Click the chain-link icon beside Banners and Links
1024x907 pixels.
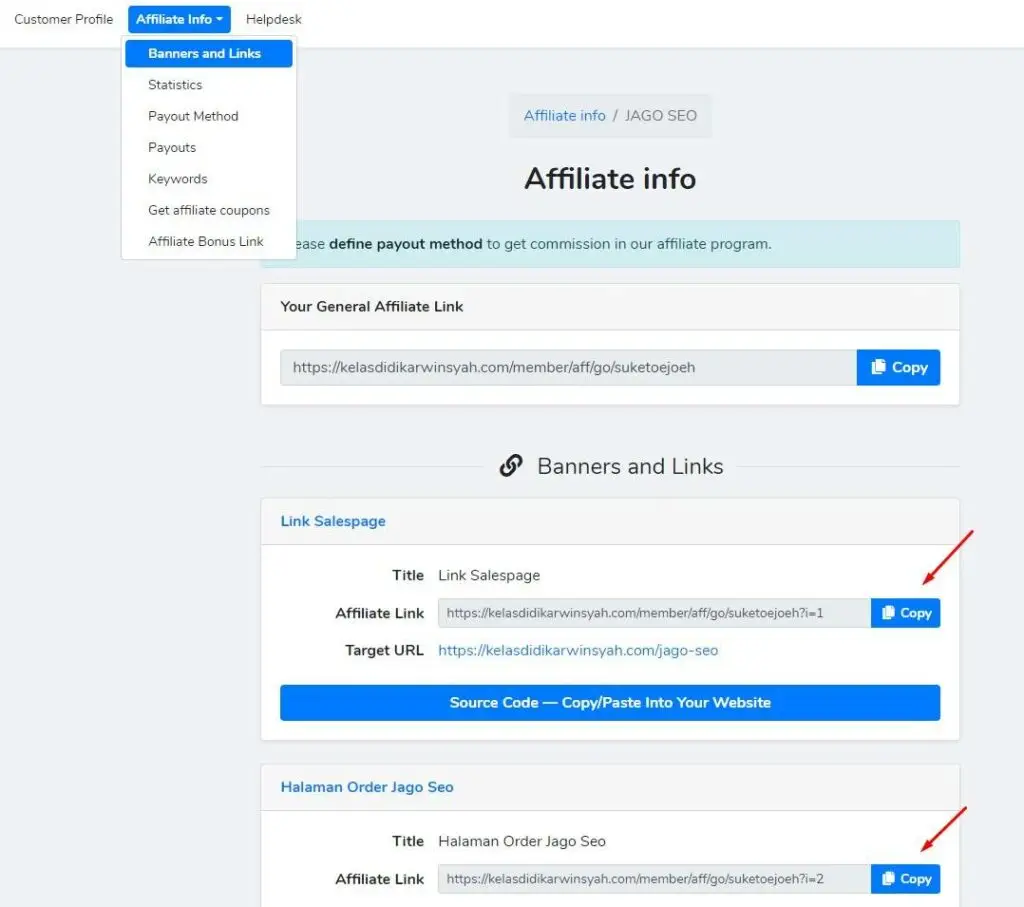point(511,466)
